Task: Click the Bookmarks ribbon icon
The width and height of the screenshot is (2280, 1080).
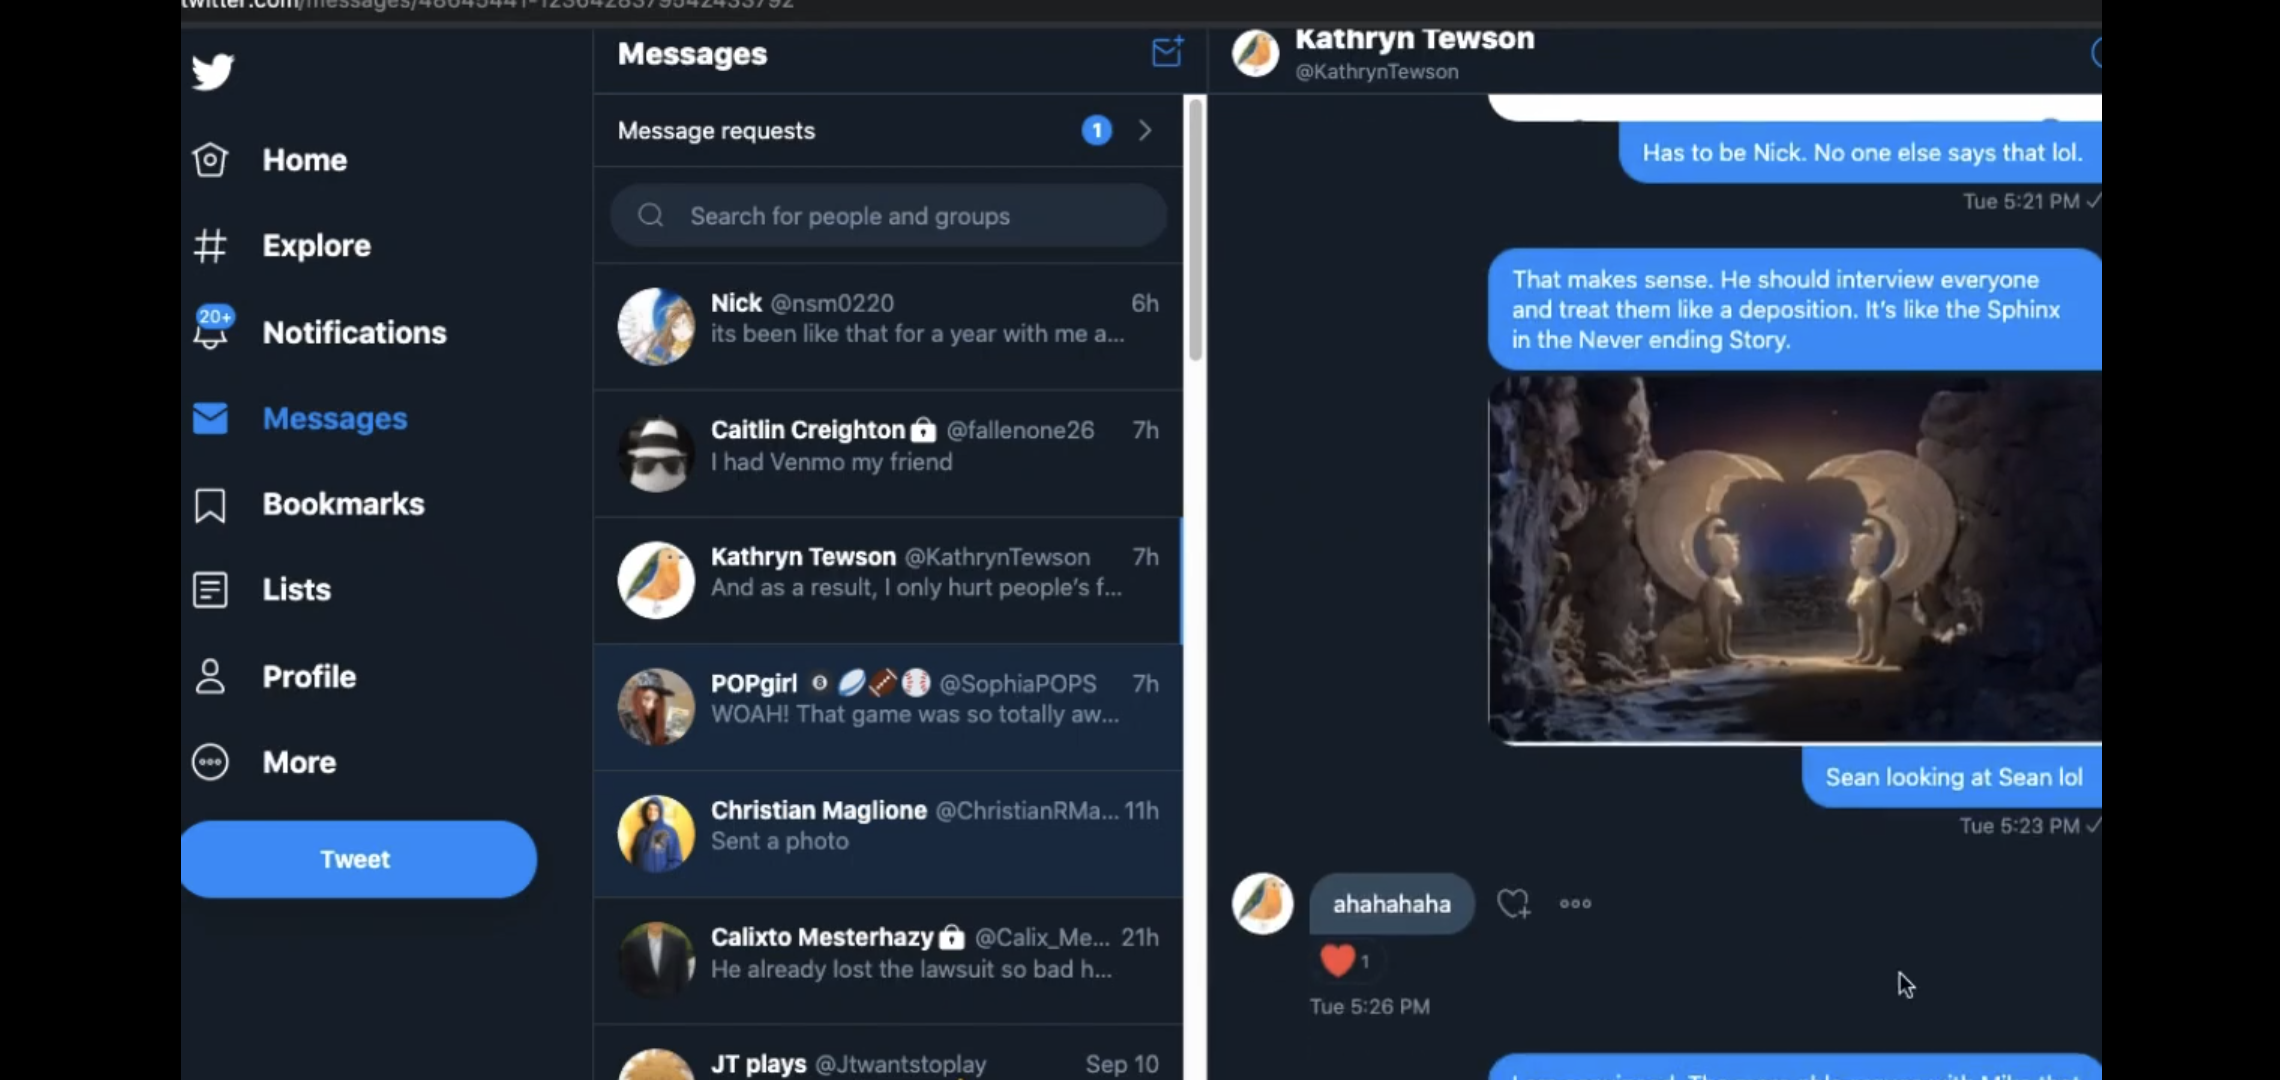Action: (x=210, y=505)
